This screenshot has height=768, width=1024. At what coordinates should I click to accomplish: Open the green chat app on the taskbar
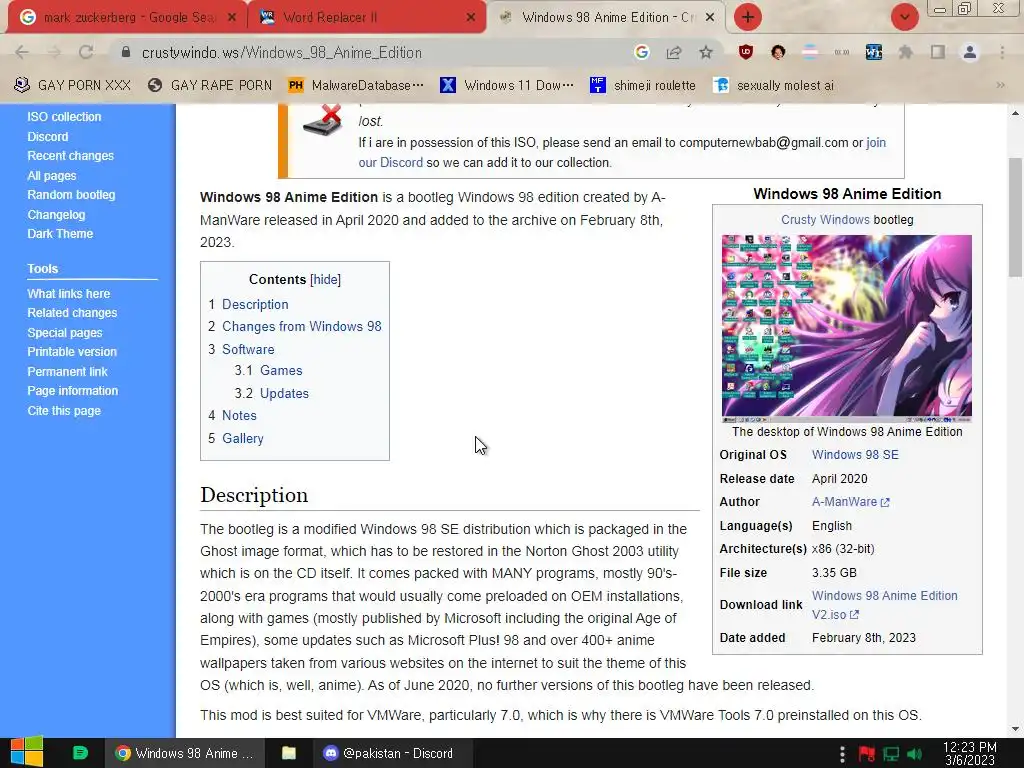[x=80, y=753]
